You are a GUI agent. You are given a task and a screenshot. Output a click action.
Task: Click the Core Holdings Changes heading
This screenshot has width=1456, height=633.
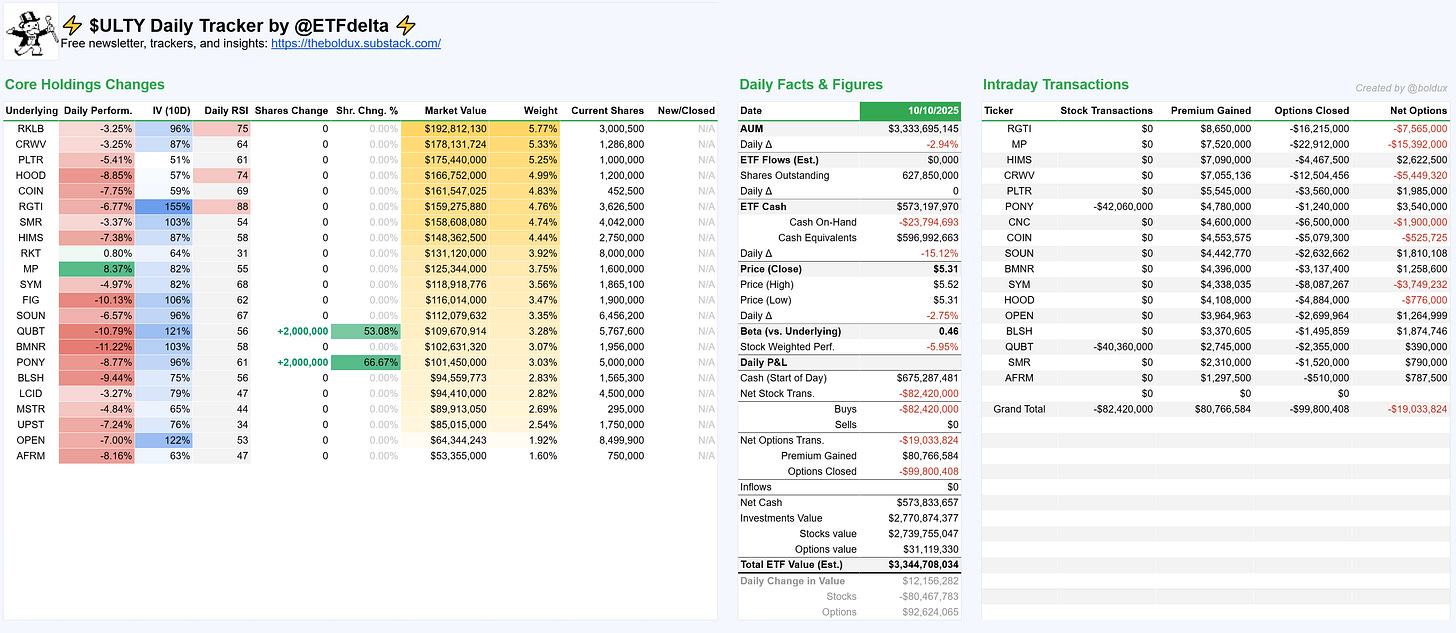(x=84, y=85)
